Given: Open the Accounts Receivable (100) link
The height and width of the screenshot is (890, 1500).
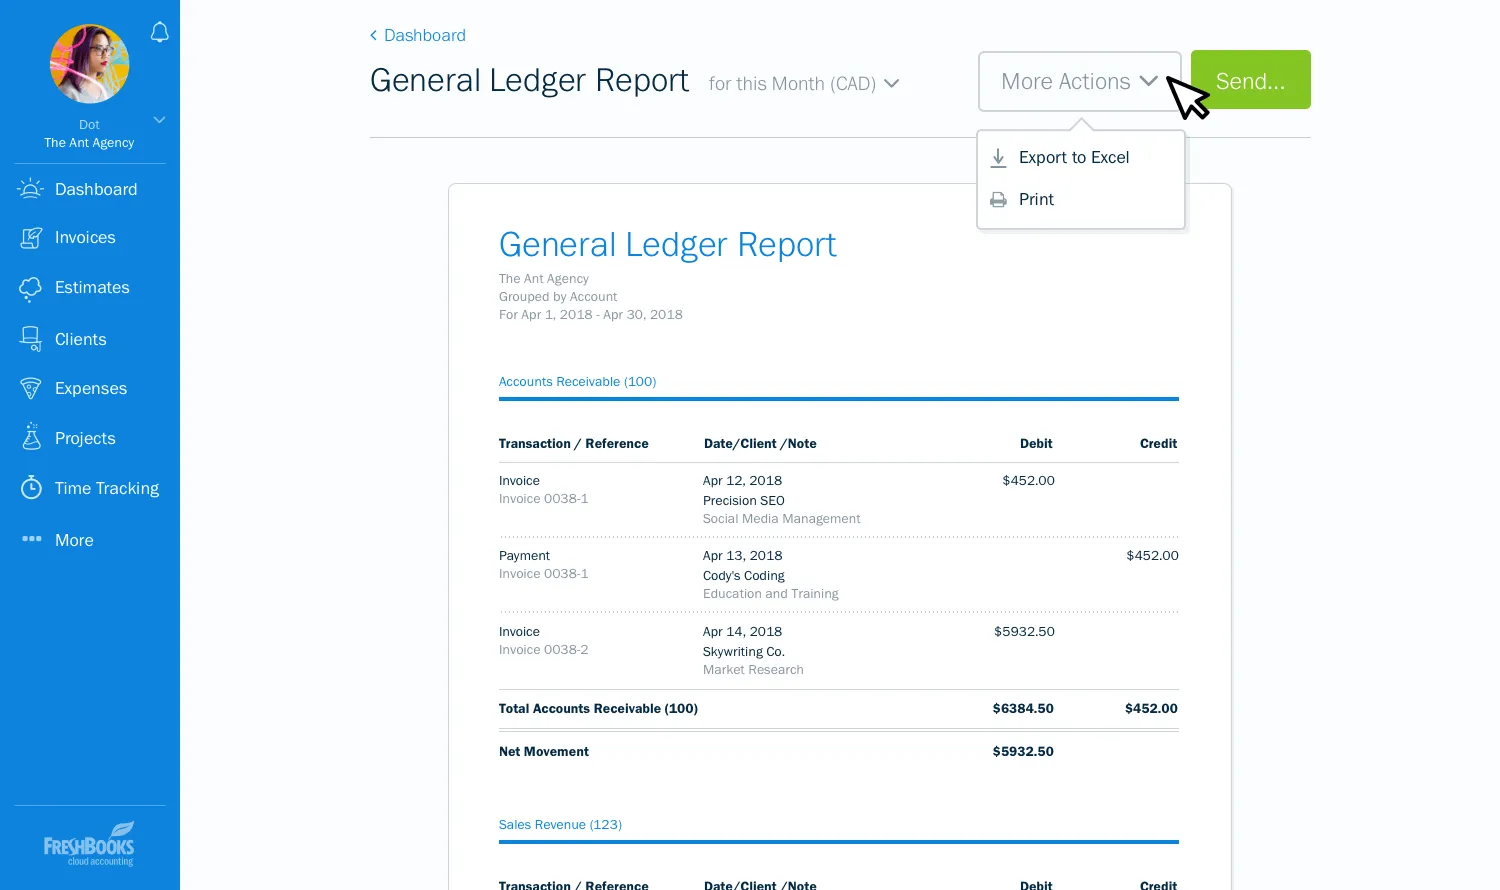Looking at the screenshot, I should tap(577, 382).
